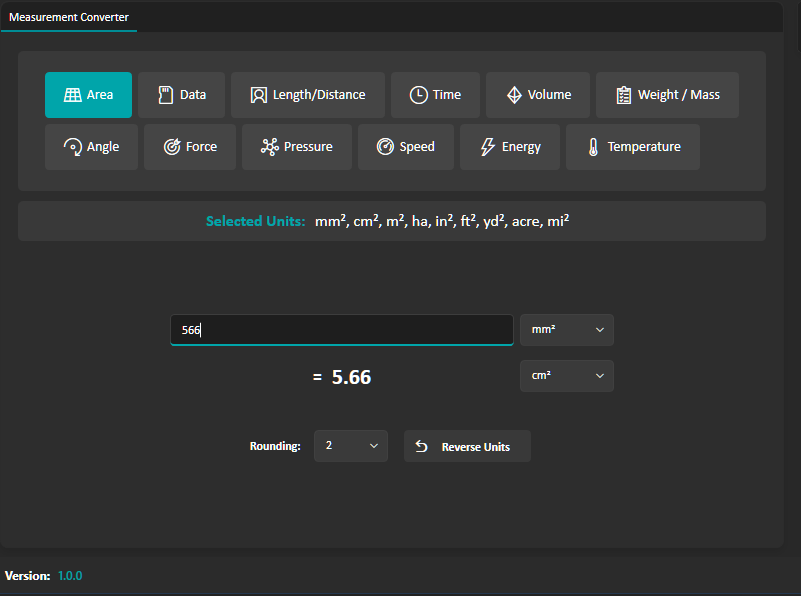Viewport: 801px width, 596px height.
Task: Choose the Length/Distance category icon
Action: click(259, 95)
